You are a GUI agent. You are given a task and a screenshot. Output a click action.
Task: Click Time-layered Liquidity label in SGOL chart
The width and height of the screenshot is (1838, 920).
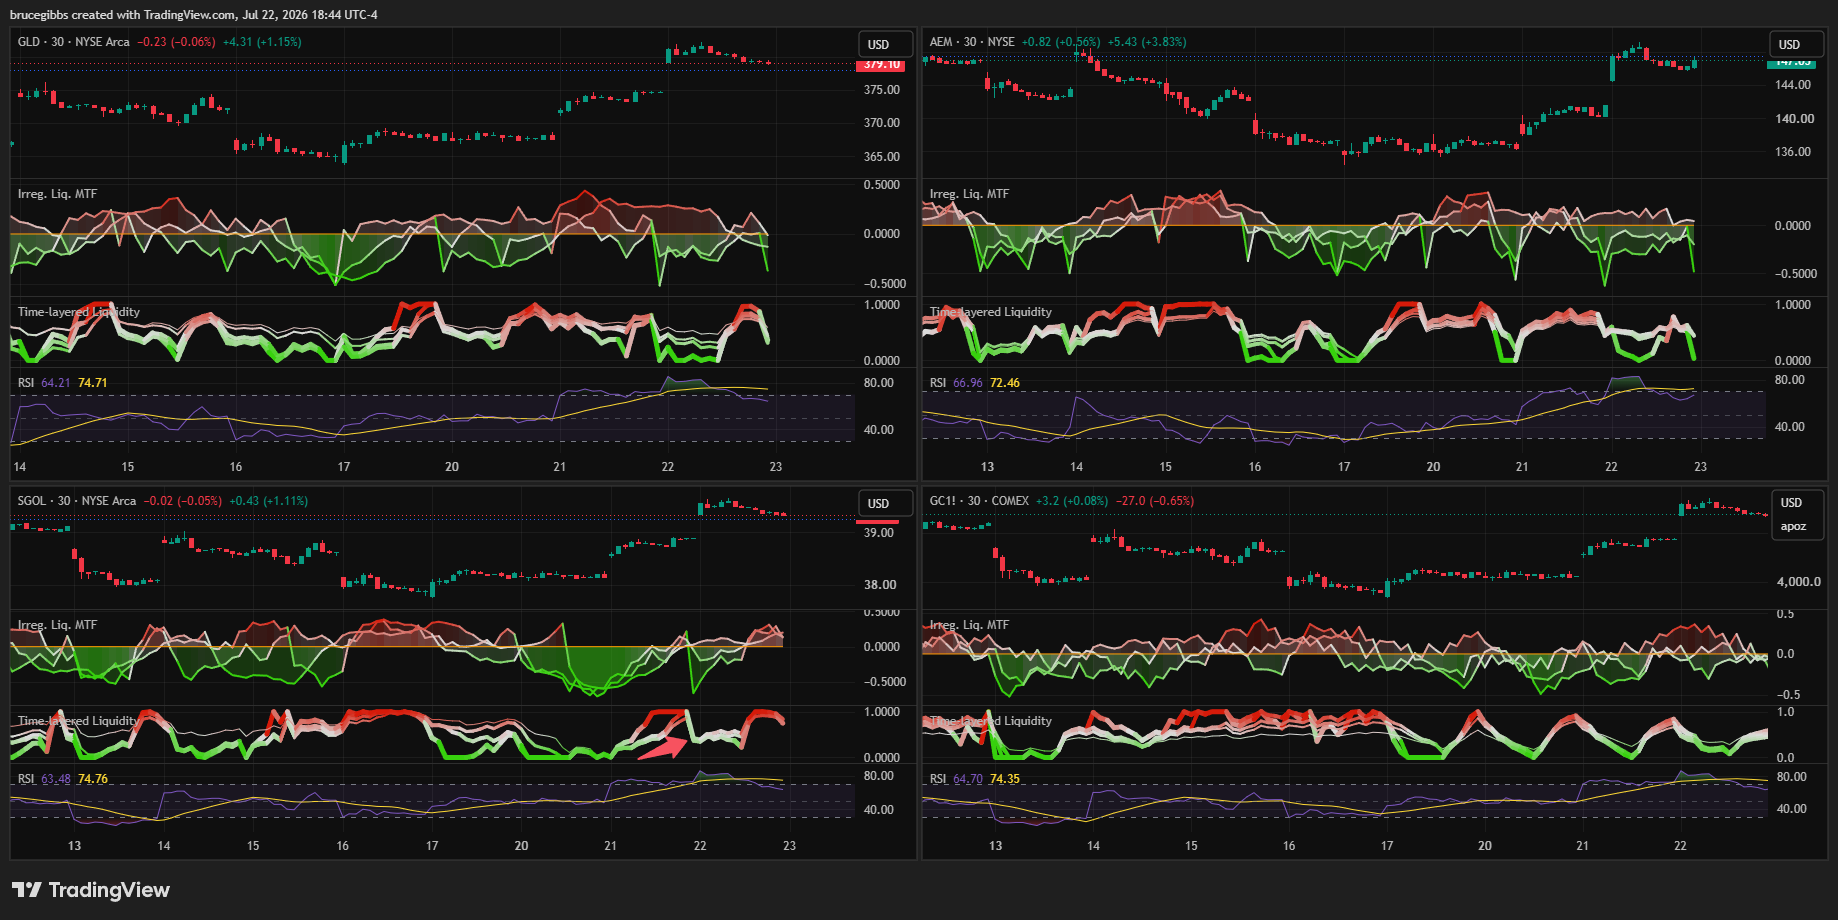coord(79,721)
